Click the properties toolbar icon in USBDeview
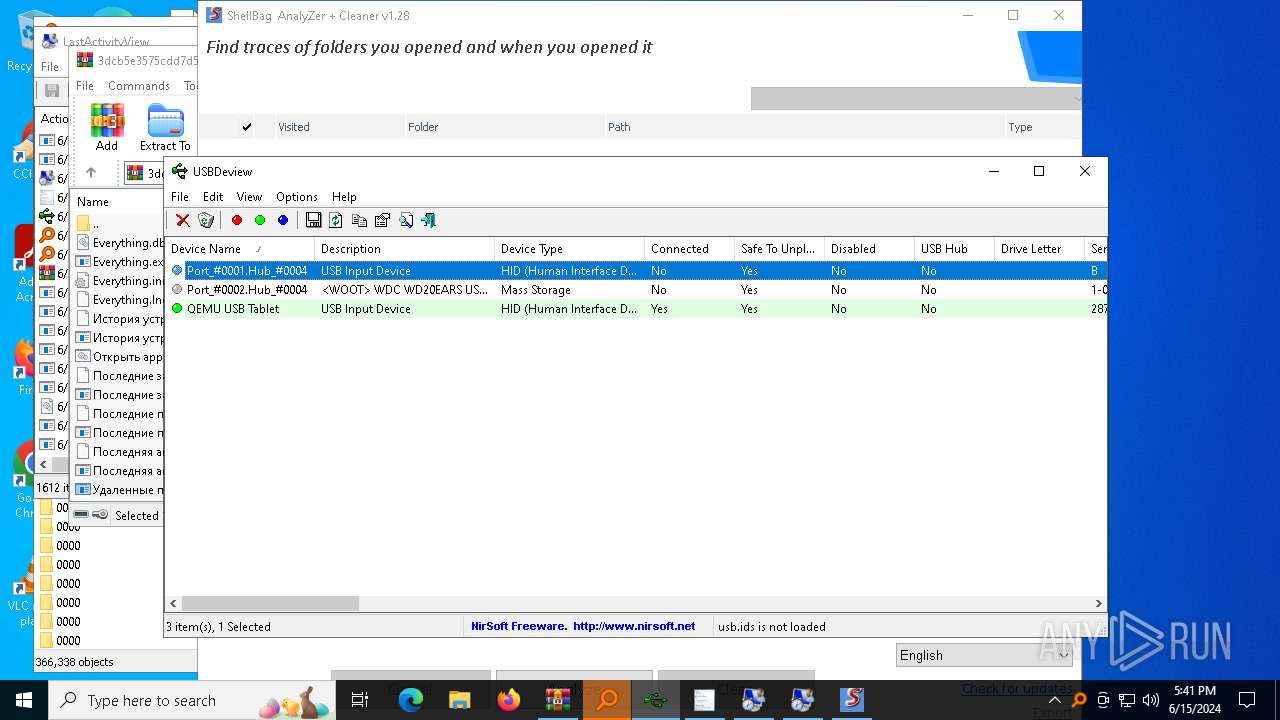Image resolution: width=1280 pixels, height=720 pixels. click(382, 220)
